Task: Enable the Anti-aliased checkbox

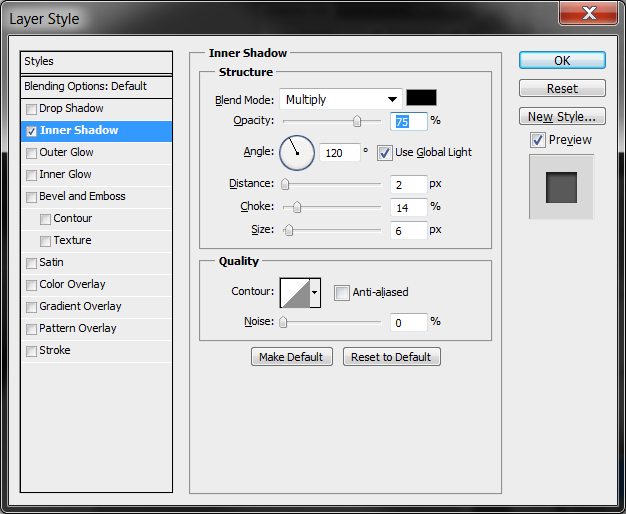Action: [x=342, y=293]
